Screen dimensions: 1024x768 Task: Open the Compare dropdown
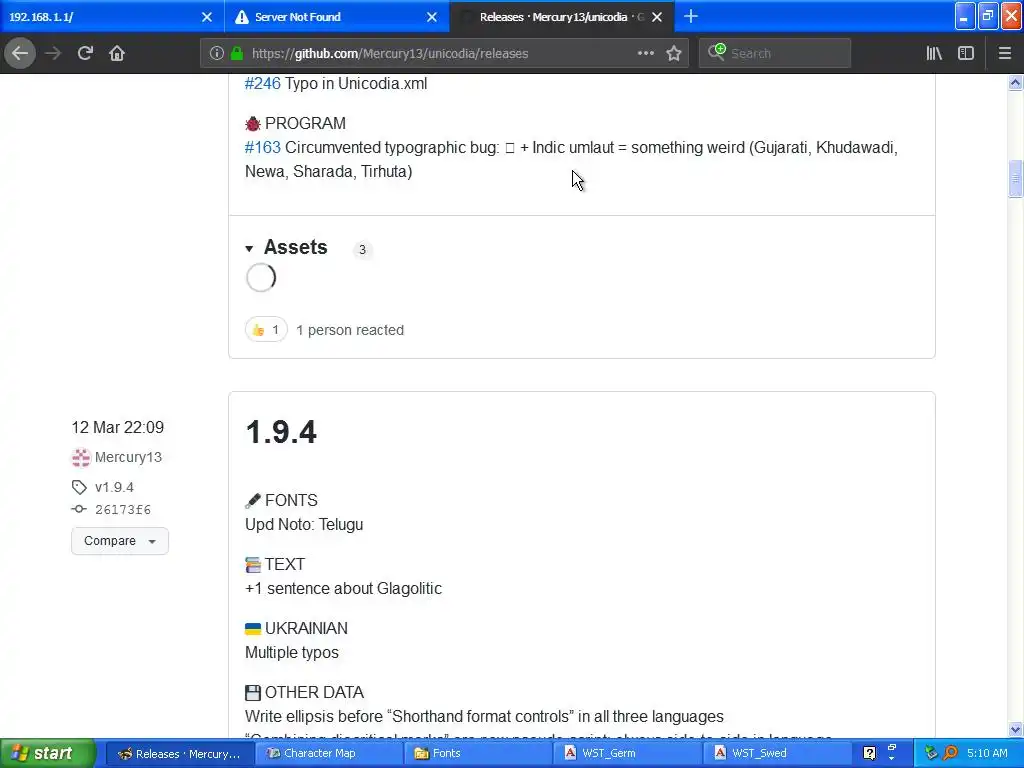tap(120, 541)
